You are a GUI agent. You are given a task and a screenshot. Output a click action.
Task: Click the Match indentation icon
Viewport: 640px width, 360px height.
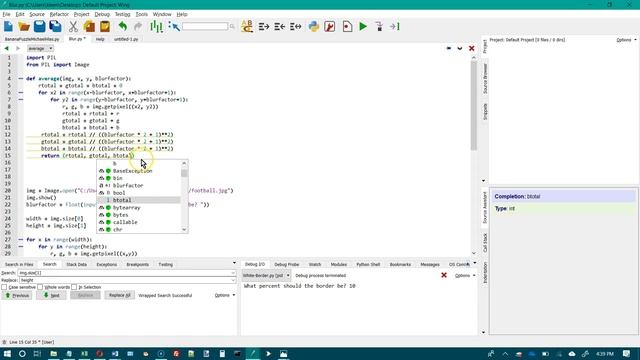(x=296, y=27)
